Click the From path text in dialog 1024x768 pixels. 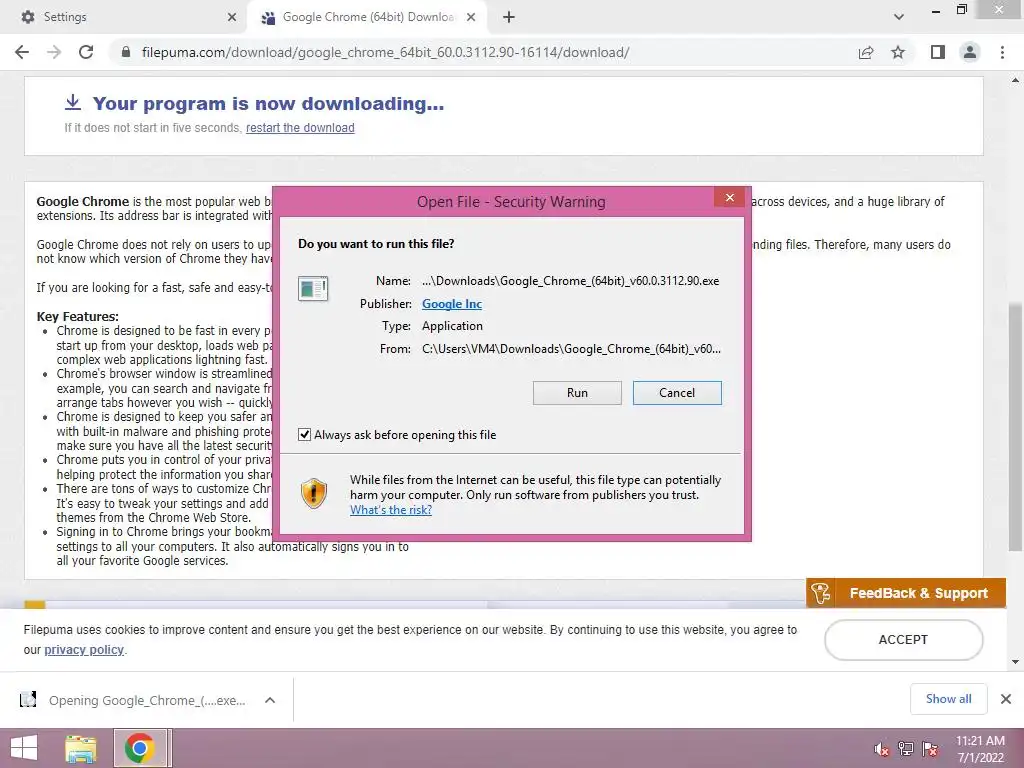point(571,349)
